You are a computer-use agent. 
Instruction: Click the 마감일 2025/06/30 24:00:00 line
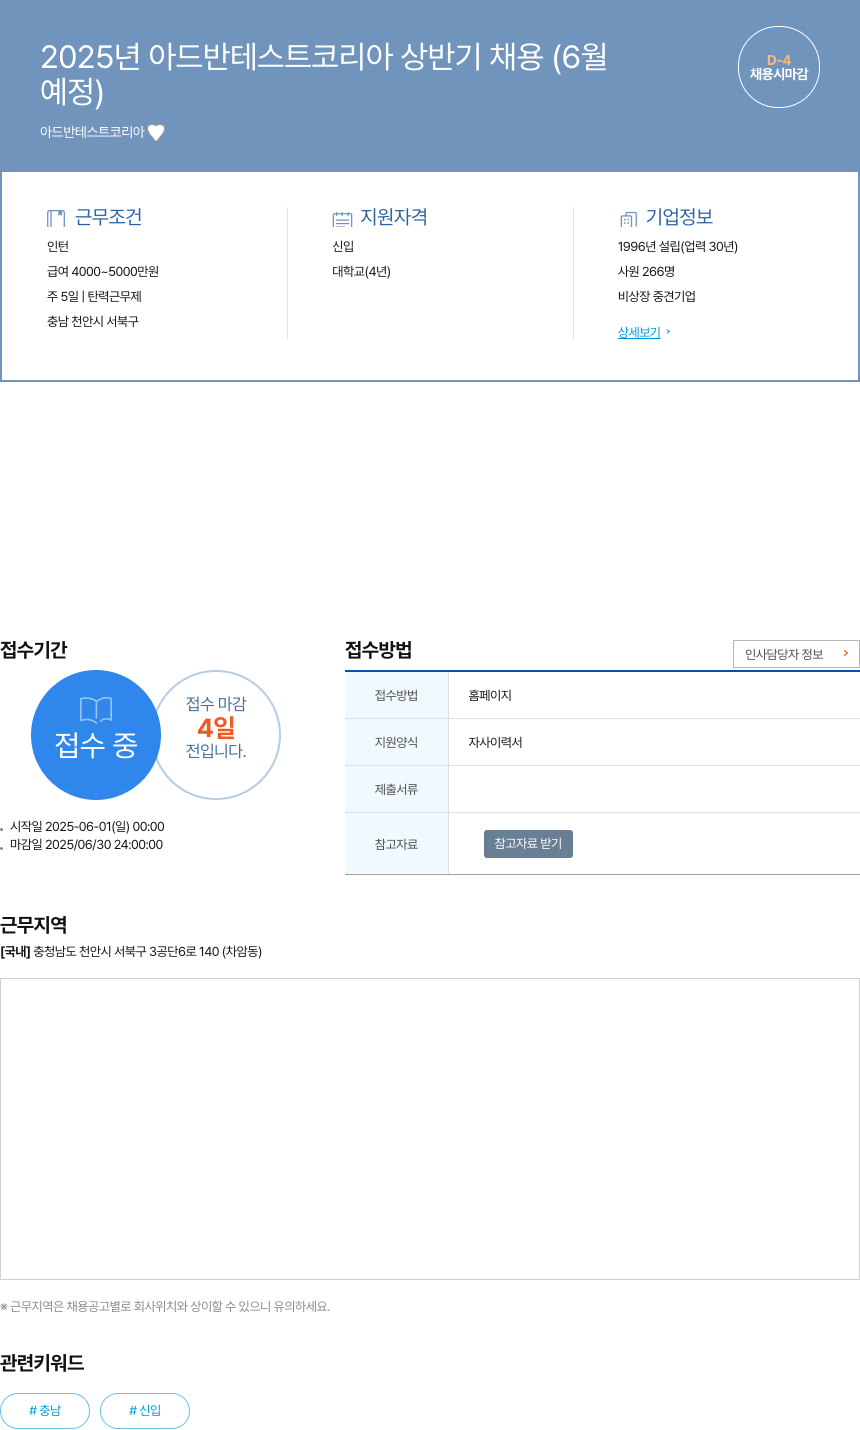[86, 845]
